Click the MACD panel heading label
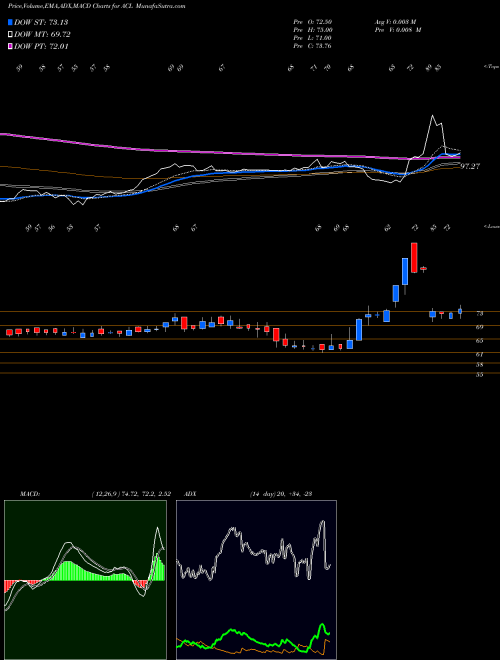 30,494
